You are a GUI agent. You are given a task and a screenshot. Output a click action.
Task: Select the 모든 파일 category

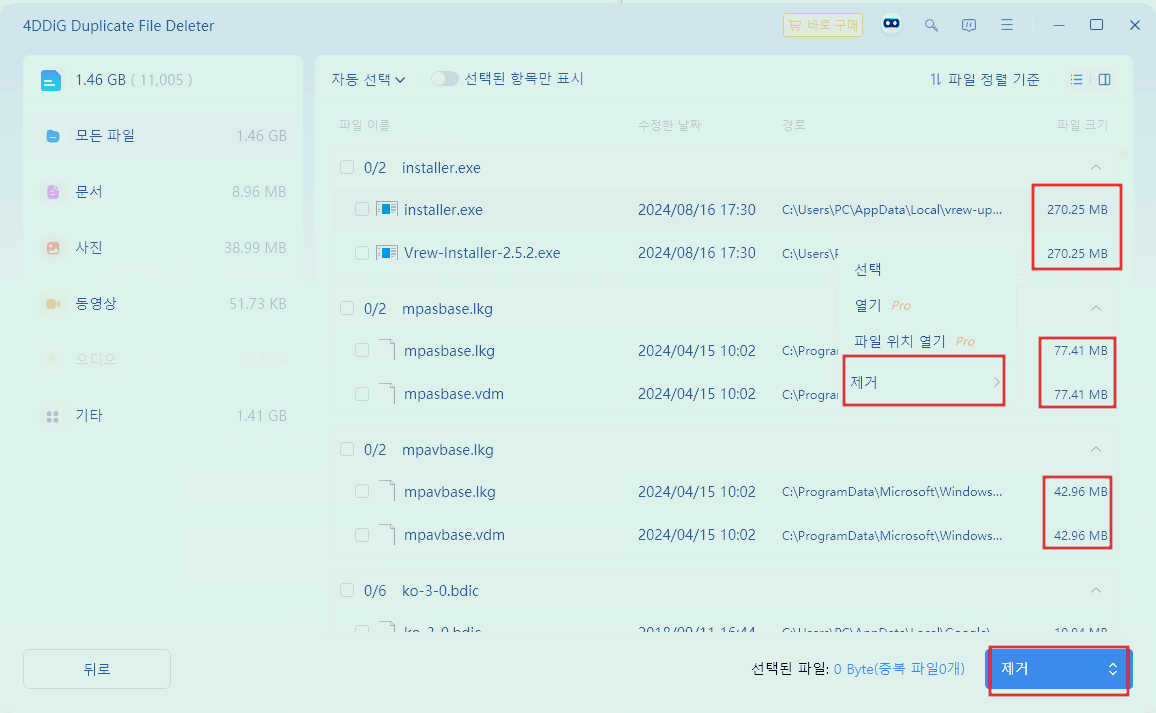pos(163,136)
